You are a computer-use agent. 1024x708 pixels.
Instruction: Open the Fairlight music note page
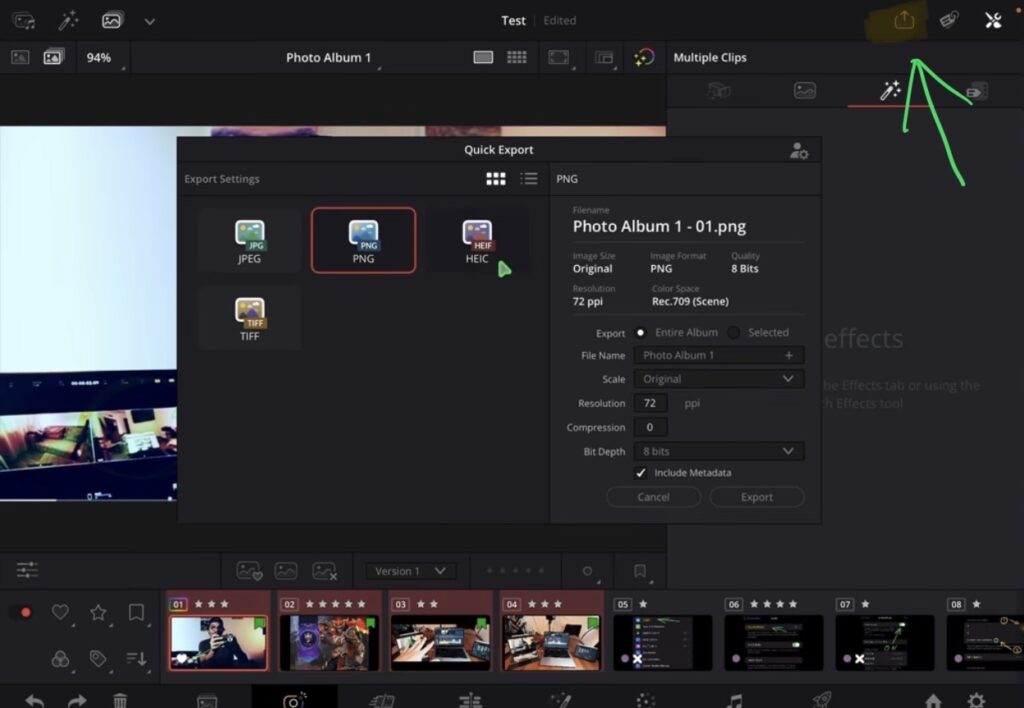[735, 701]
